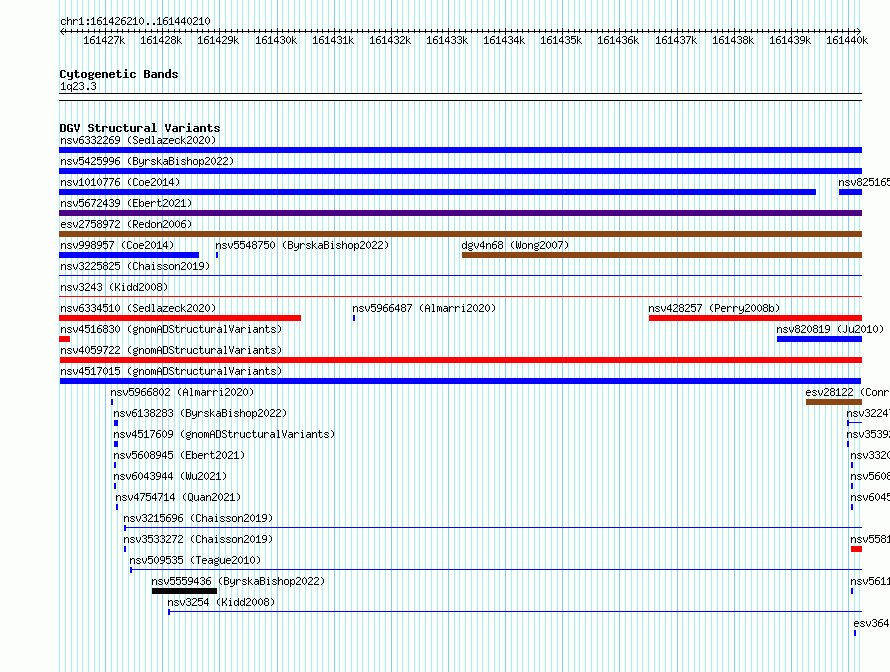Select nsv820819 (Ju2010) label
The height and width of the screenshot is (672, 890).
pos(830,329)
